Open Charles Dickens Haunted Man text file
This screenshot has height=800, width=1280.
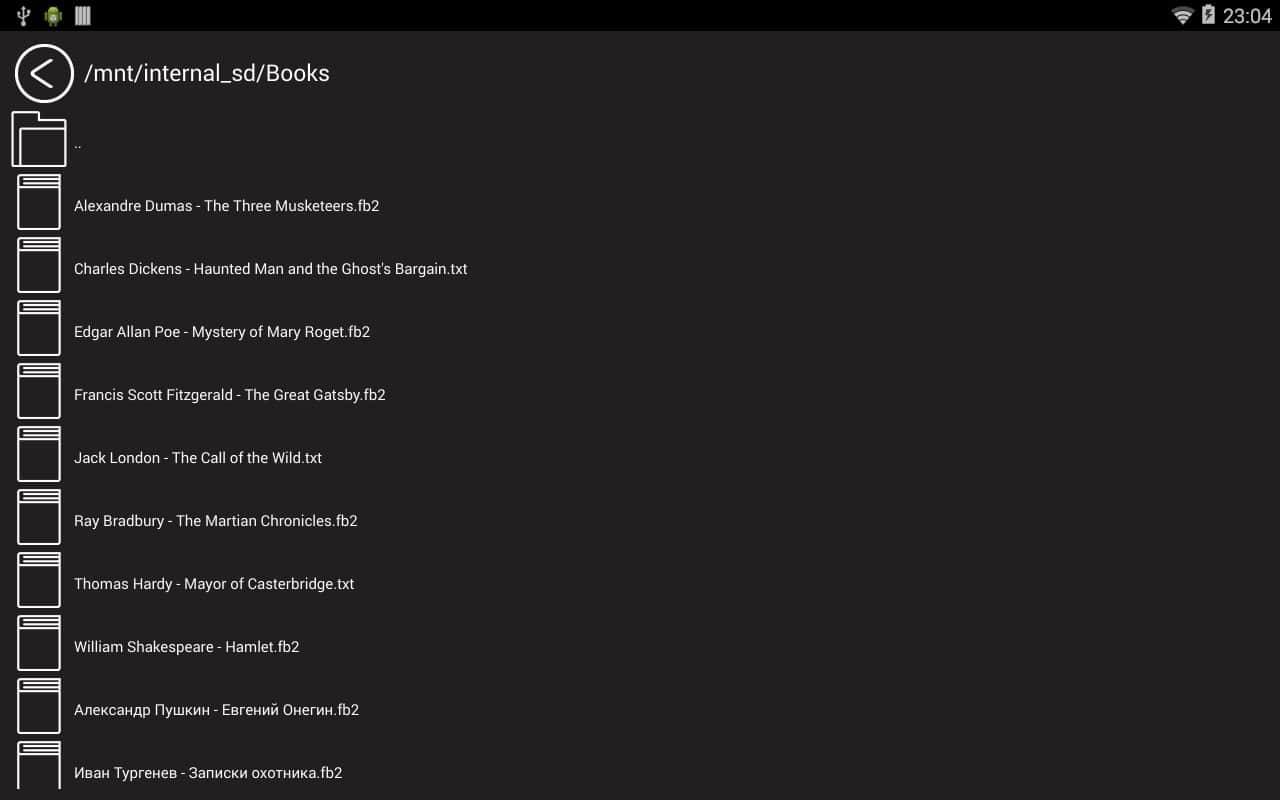click(270, 269)
